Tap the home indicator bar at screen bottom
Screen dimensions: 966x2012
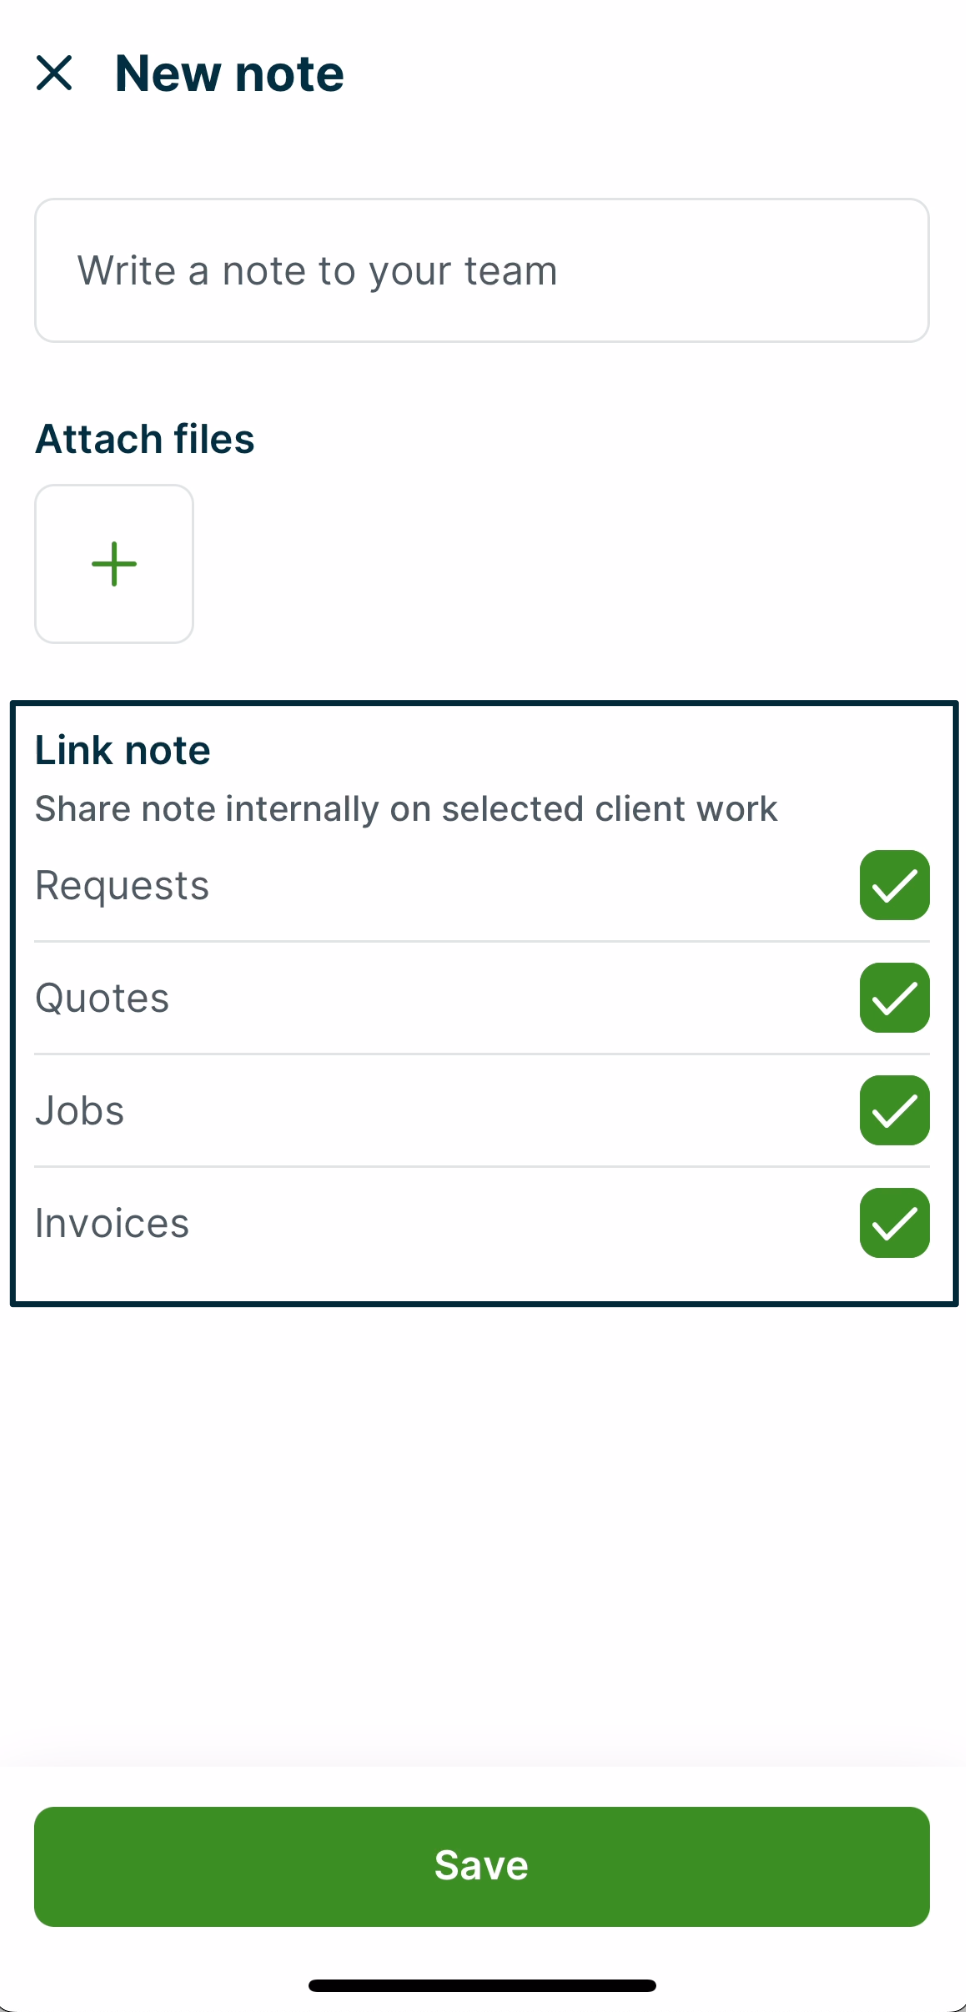tap(482, 1985)
